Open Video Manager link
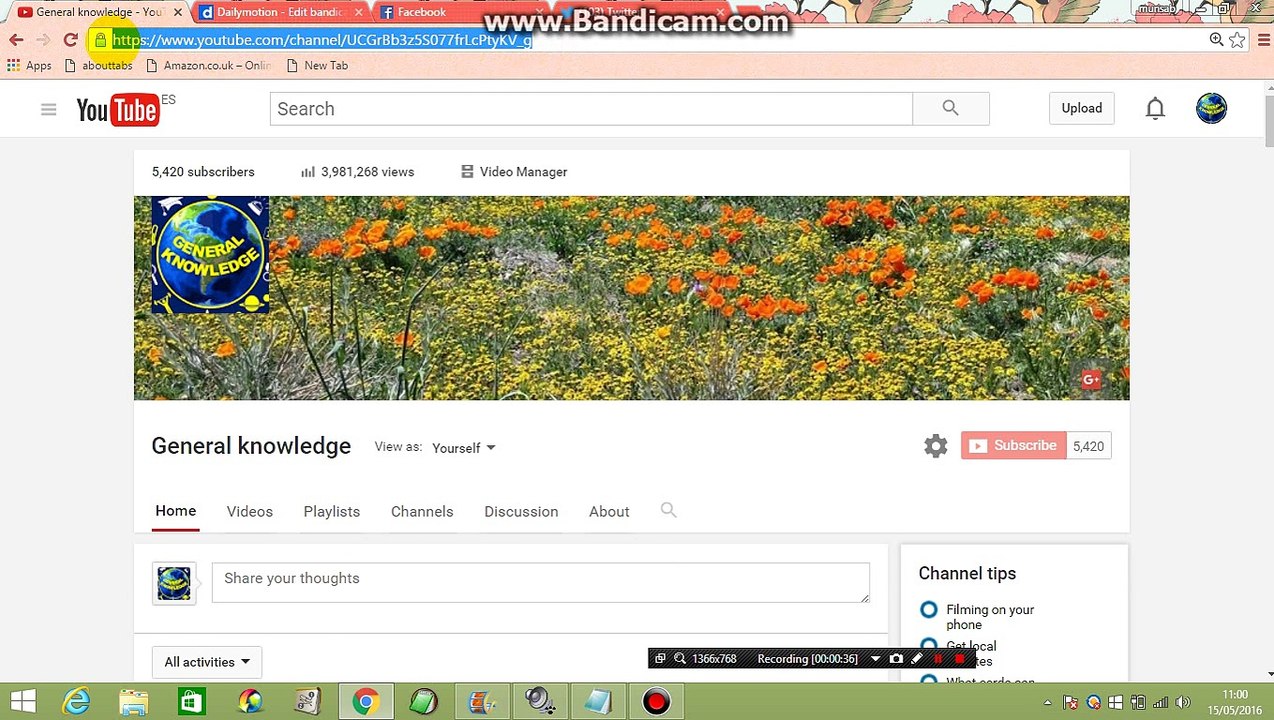The height and width of the screenshot is (720, 1274). coord(513,172)
